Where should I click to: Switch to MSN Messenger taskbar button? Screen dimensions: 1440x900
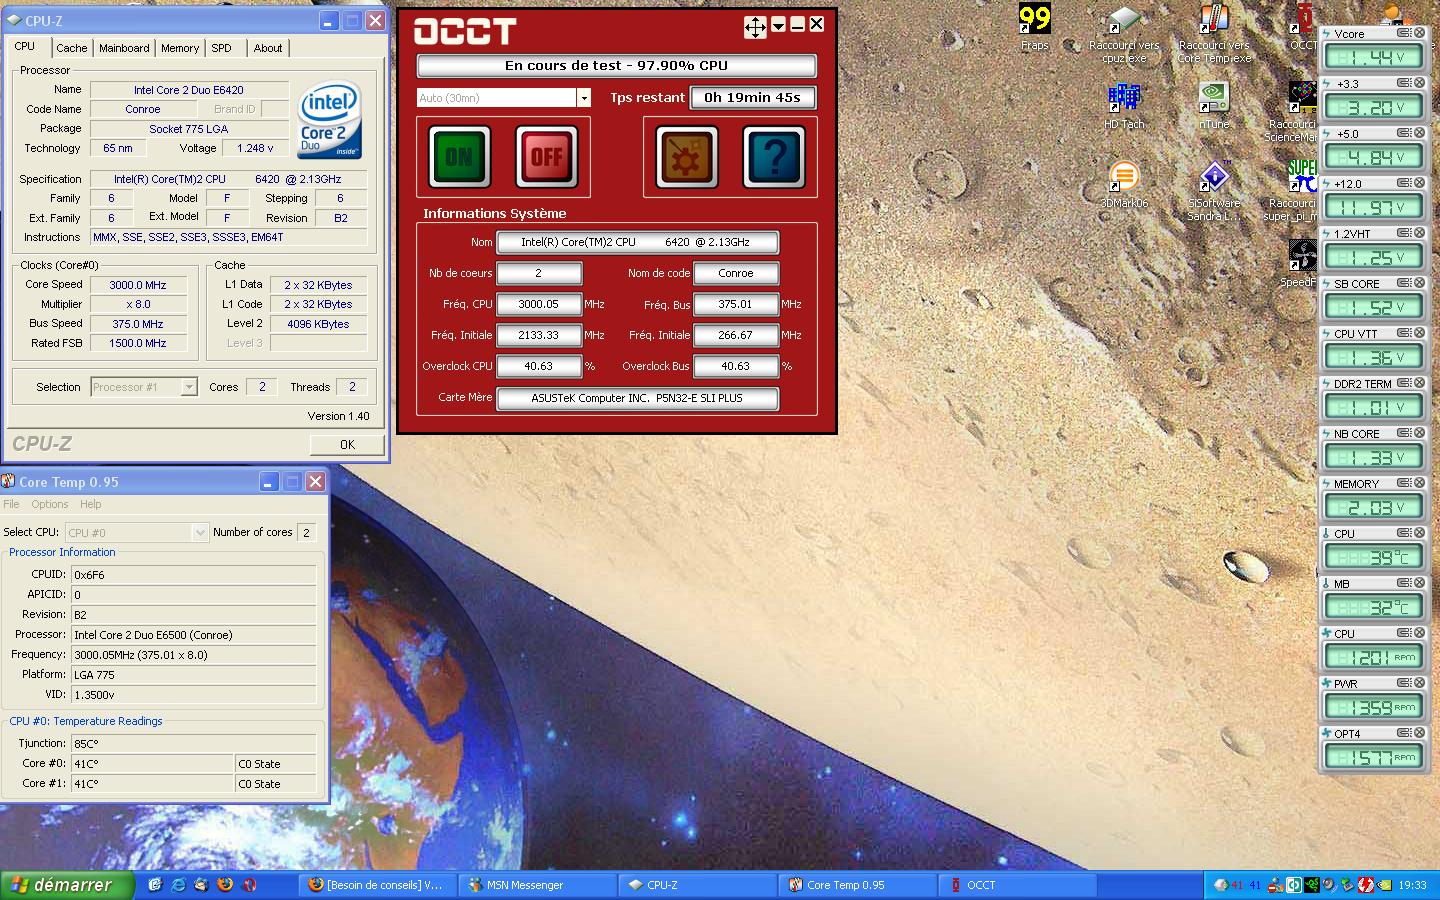coord(538,885)
